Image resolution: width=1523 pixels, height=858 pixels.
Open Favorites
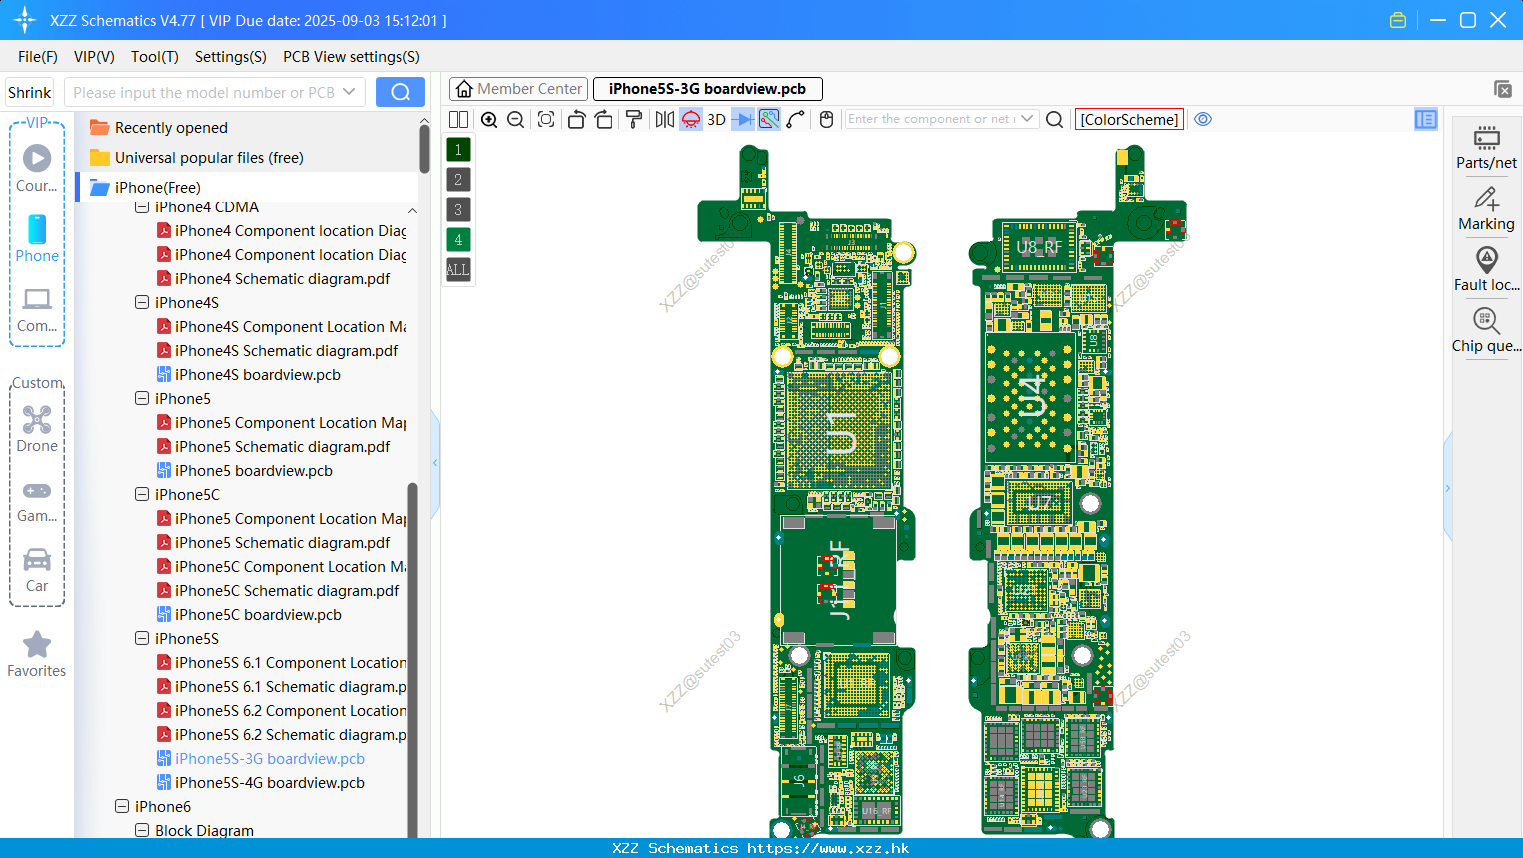tap(37, 655)
